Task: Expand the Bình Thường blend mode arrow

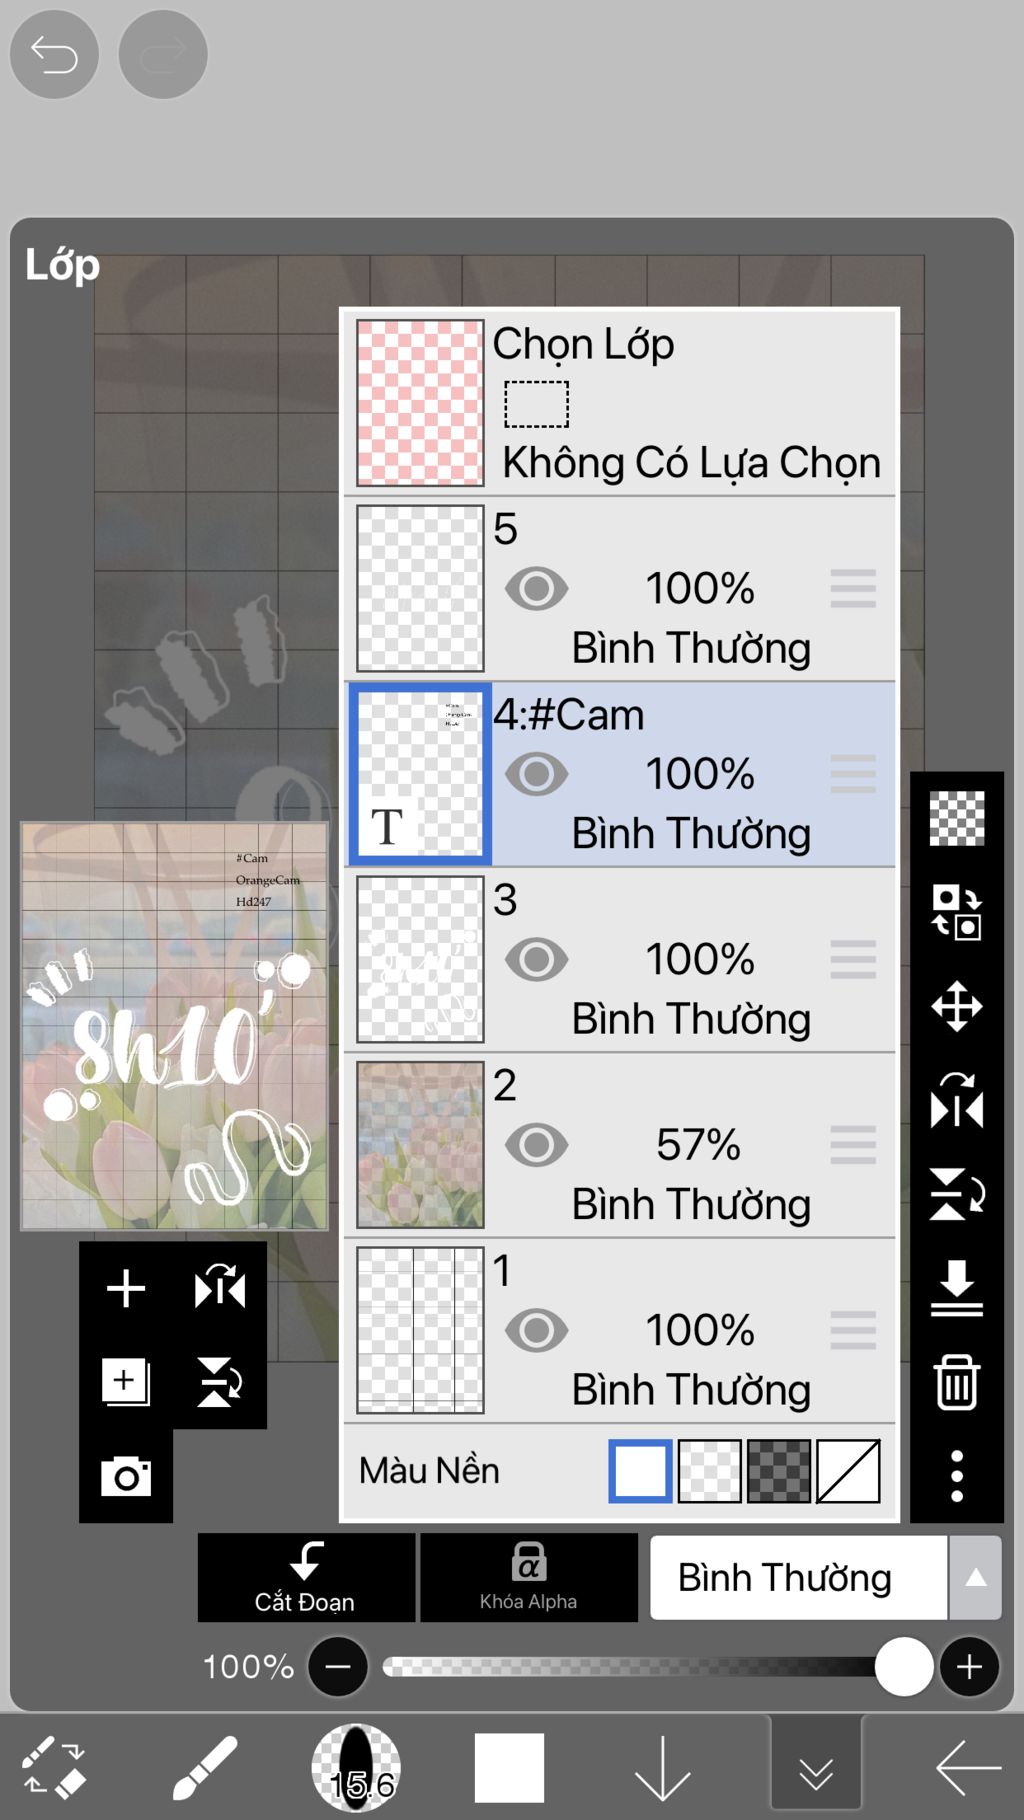Action: point(975,1578)
